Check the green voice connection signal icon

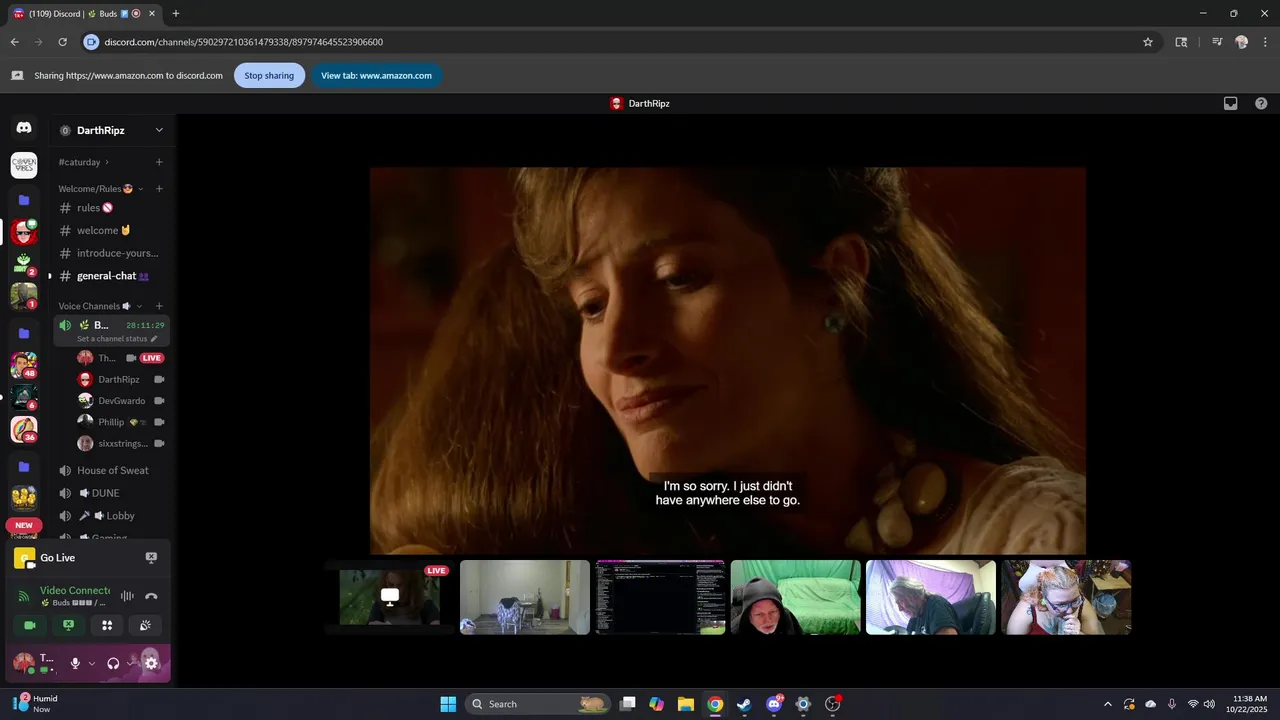pos(24,596)
